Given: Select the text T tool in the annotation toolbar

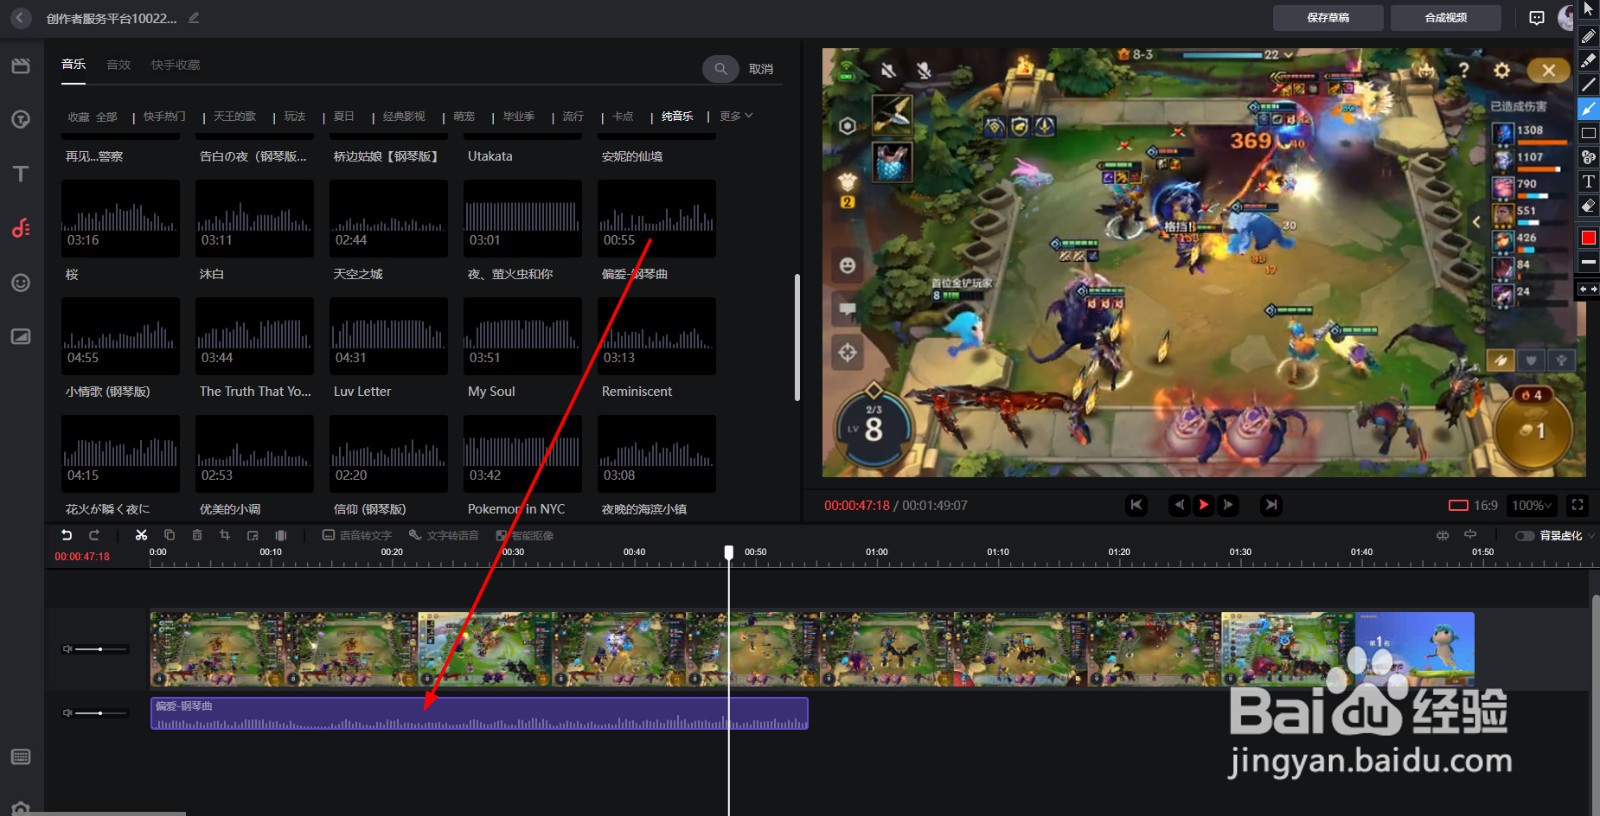Looking at the screenshot, I should tap(1588, 181).
